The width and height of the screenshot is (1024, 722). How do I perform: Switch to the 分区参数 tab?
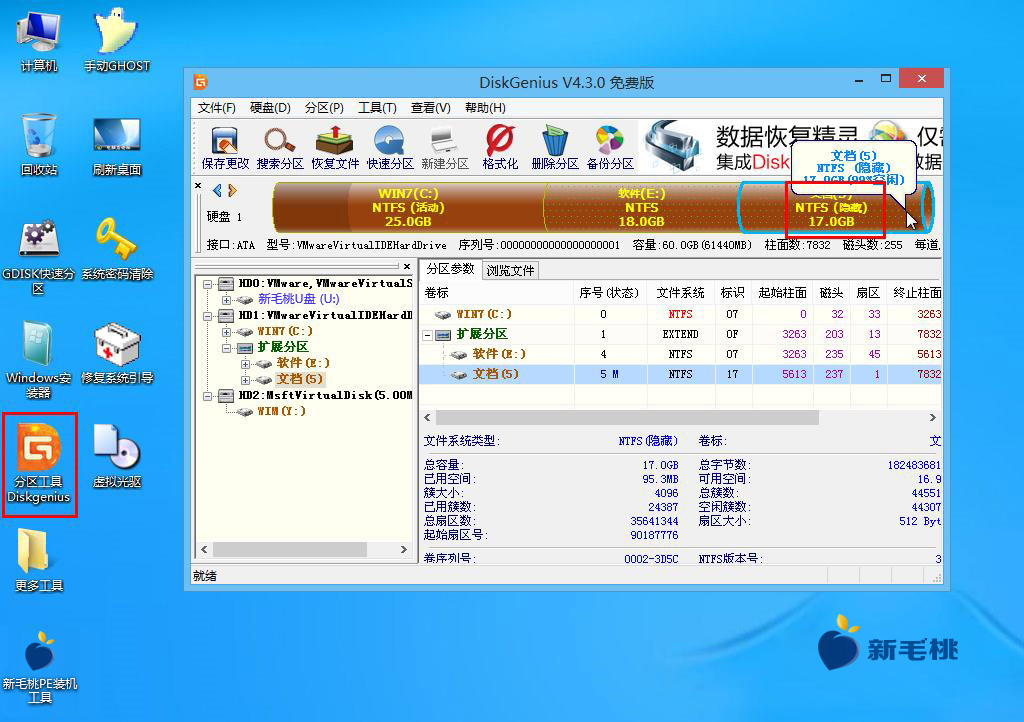point(451,269)
